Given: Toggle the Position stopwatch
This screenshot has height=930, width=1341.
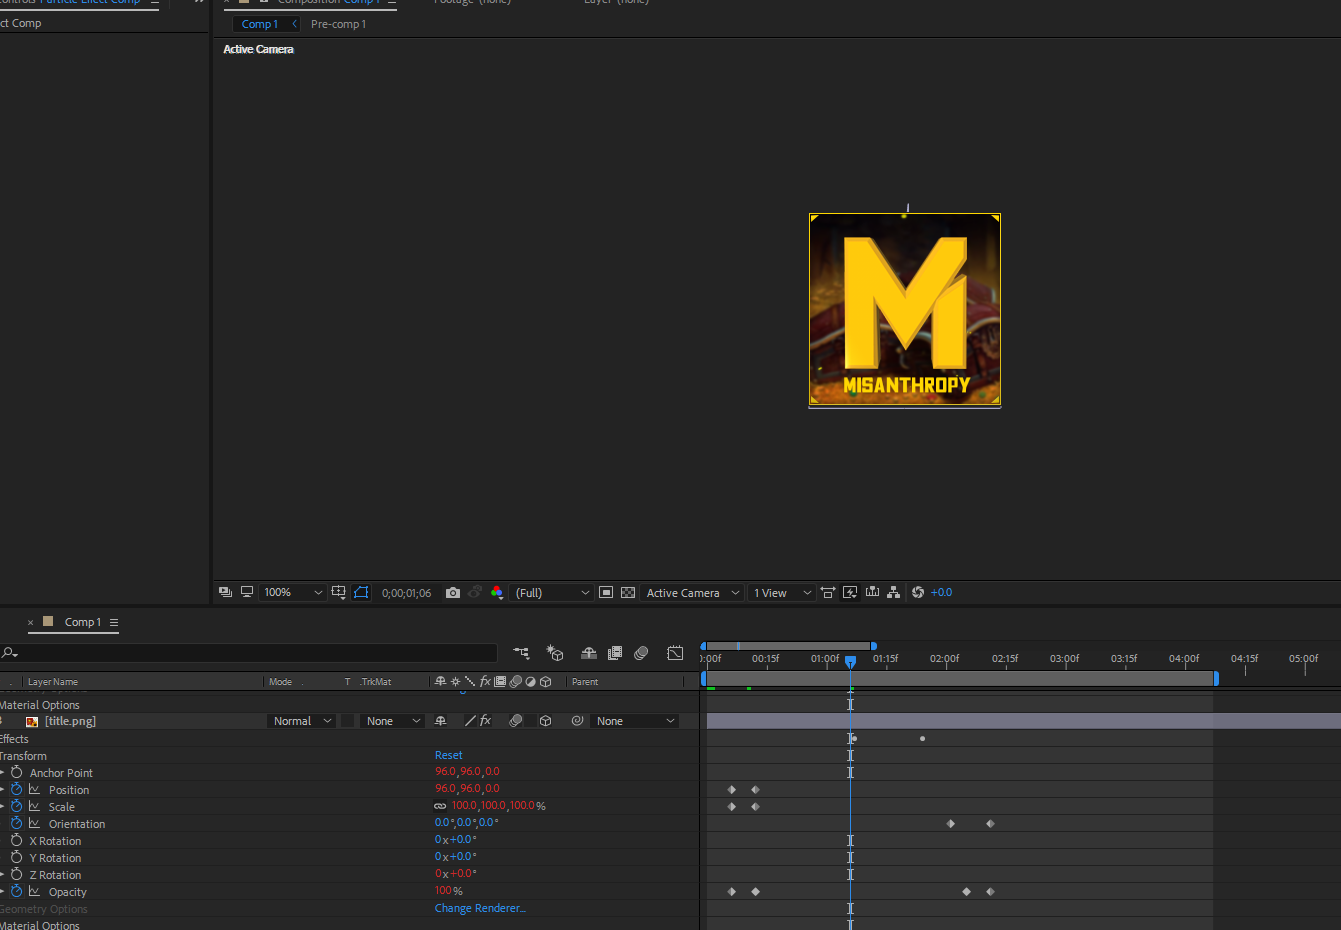Looking at the screenshot, I should pos(16,789).
